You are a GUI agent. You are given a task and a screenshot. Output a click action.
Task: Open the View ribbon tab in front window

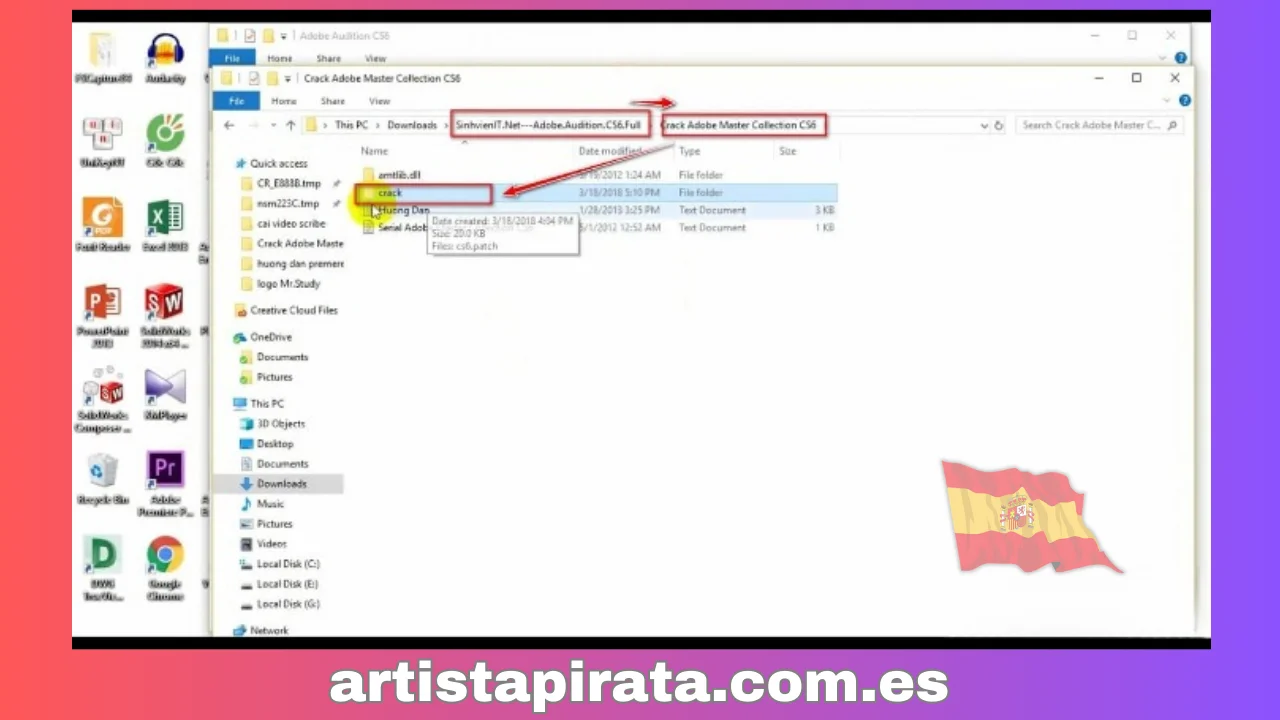click(x=380, y=101)
